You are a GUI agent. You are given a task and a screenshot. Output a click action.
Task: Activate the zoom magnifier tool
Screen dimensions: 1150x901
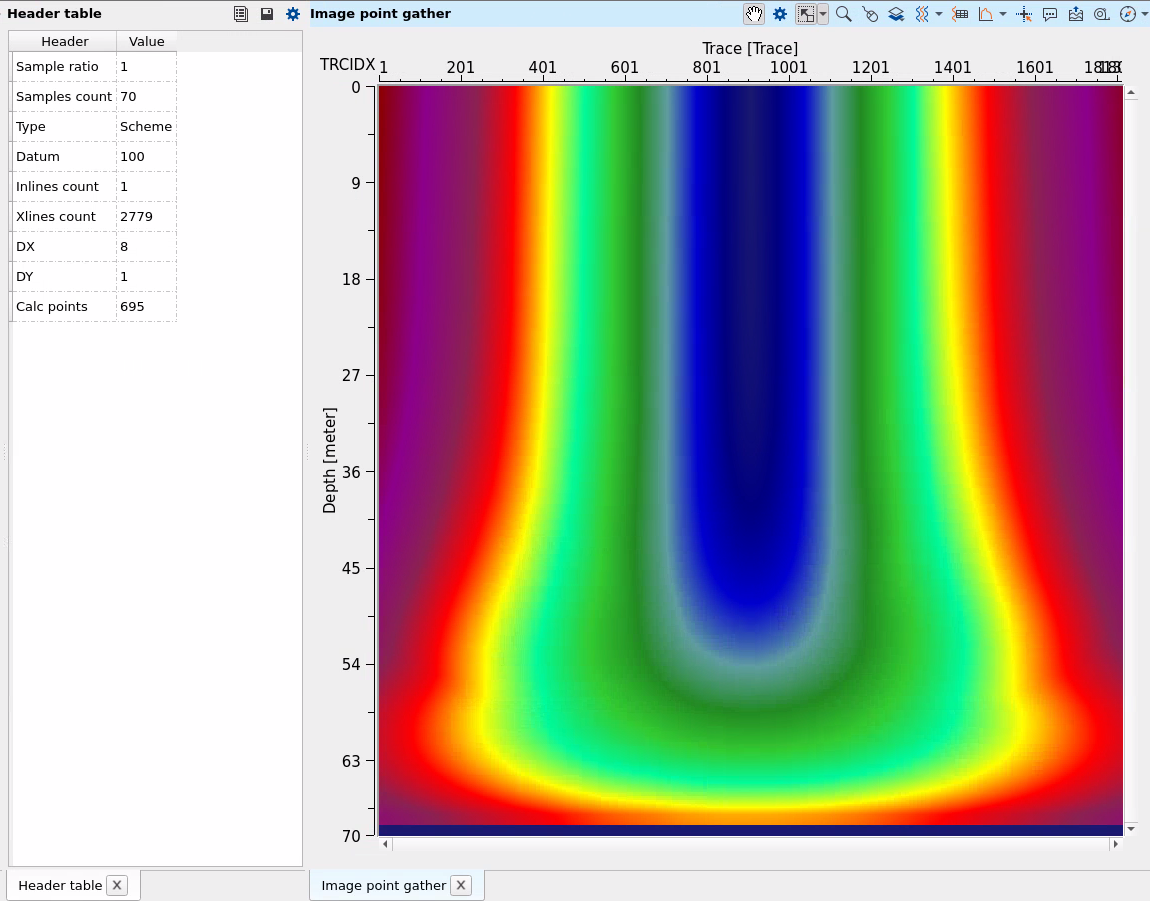click(x=843, y=14)
